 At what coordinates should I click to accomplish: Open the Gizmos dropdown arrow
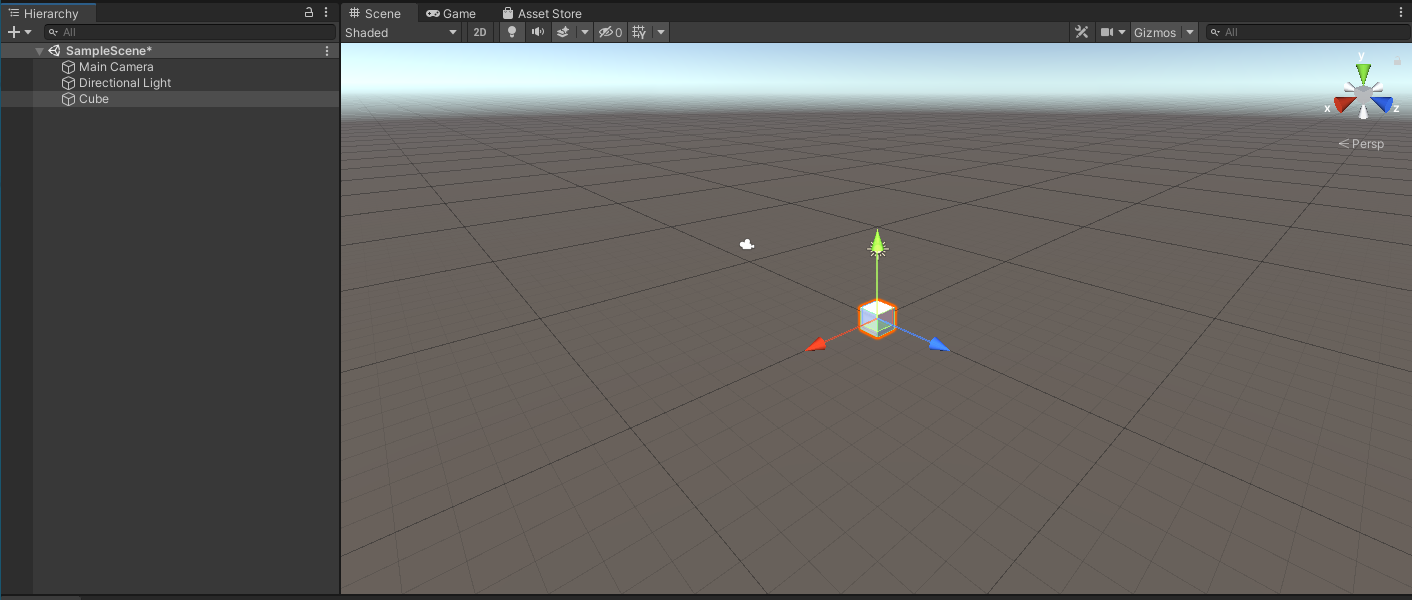coord(1189,32)
